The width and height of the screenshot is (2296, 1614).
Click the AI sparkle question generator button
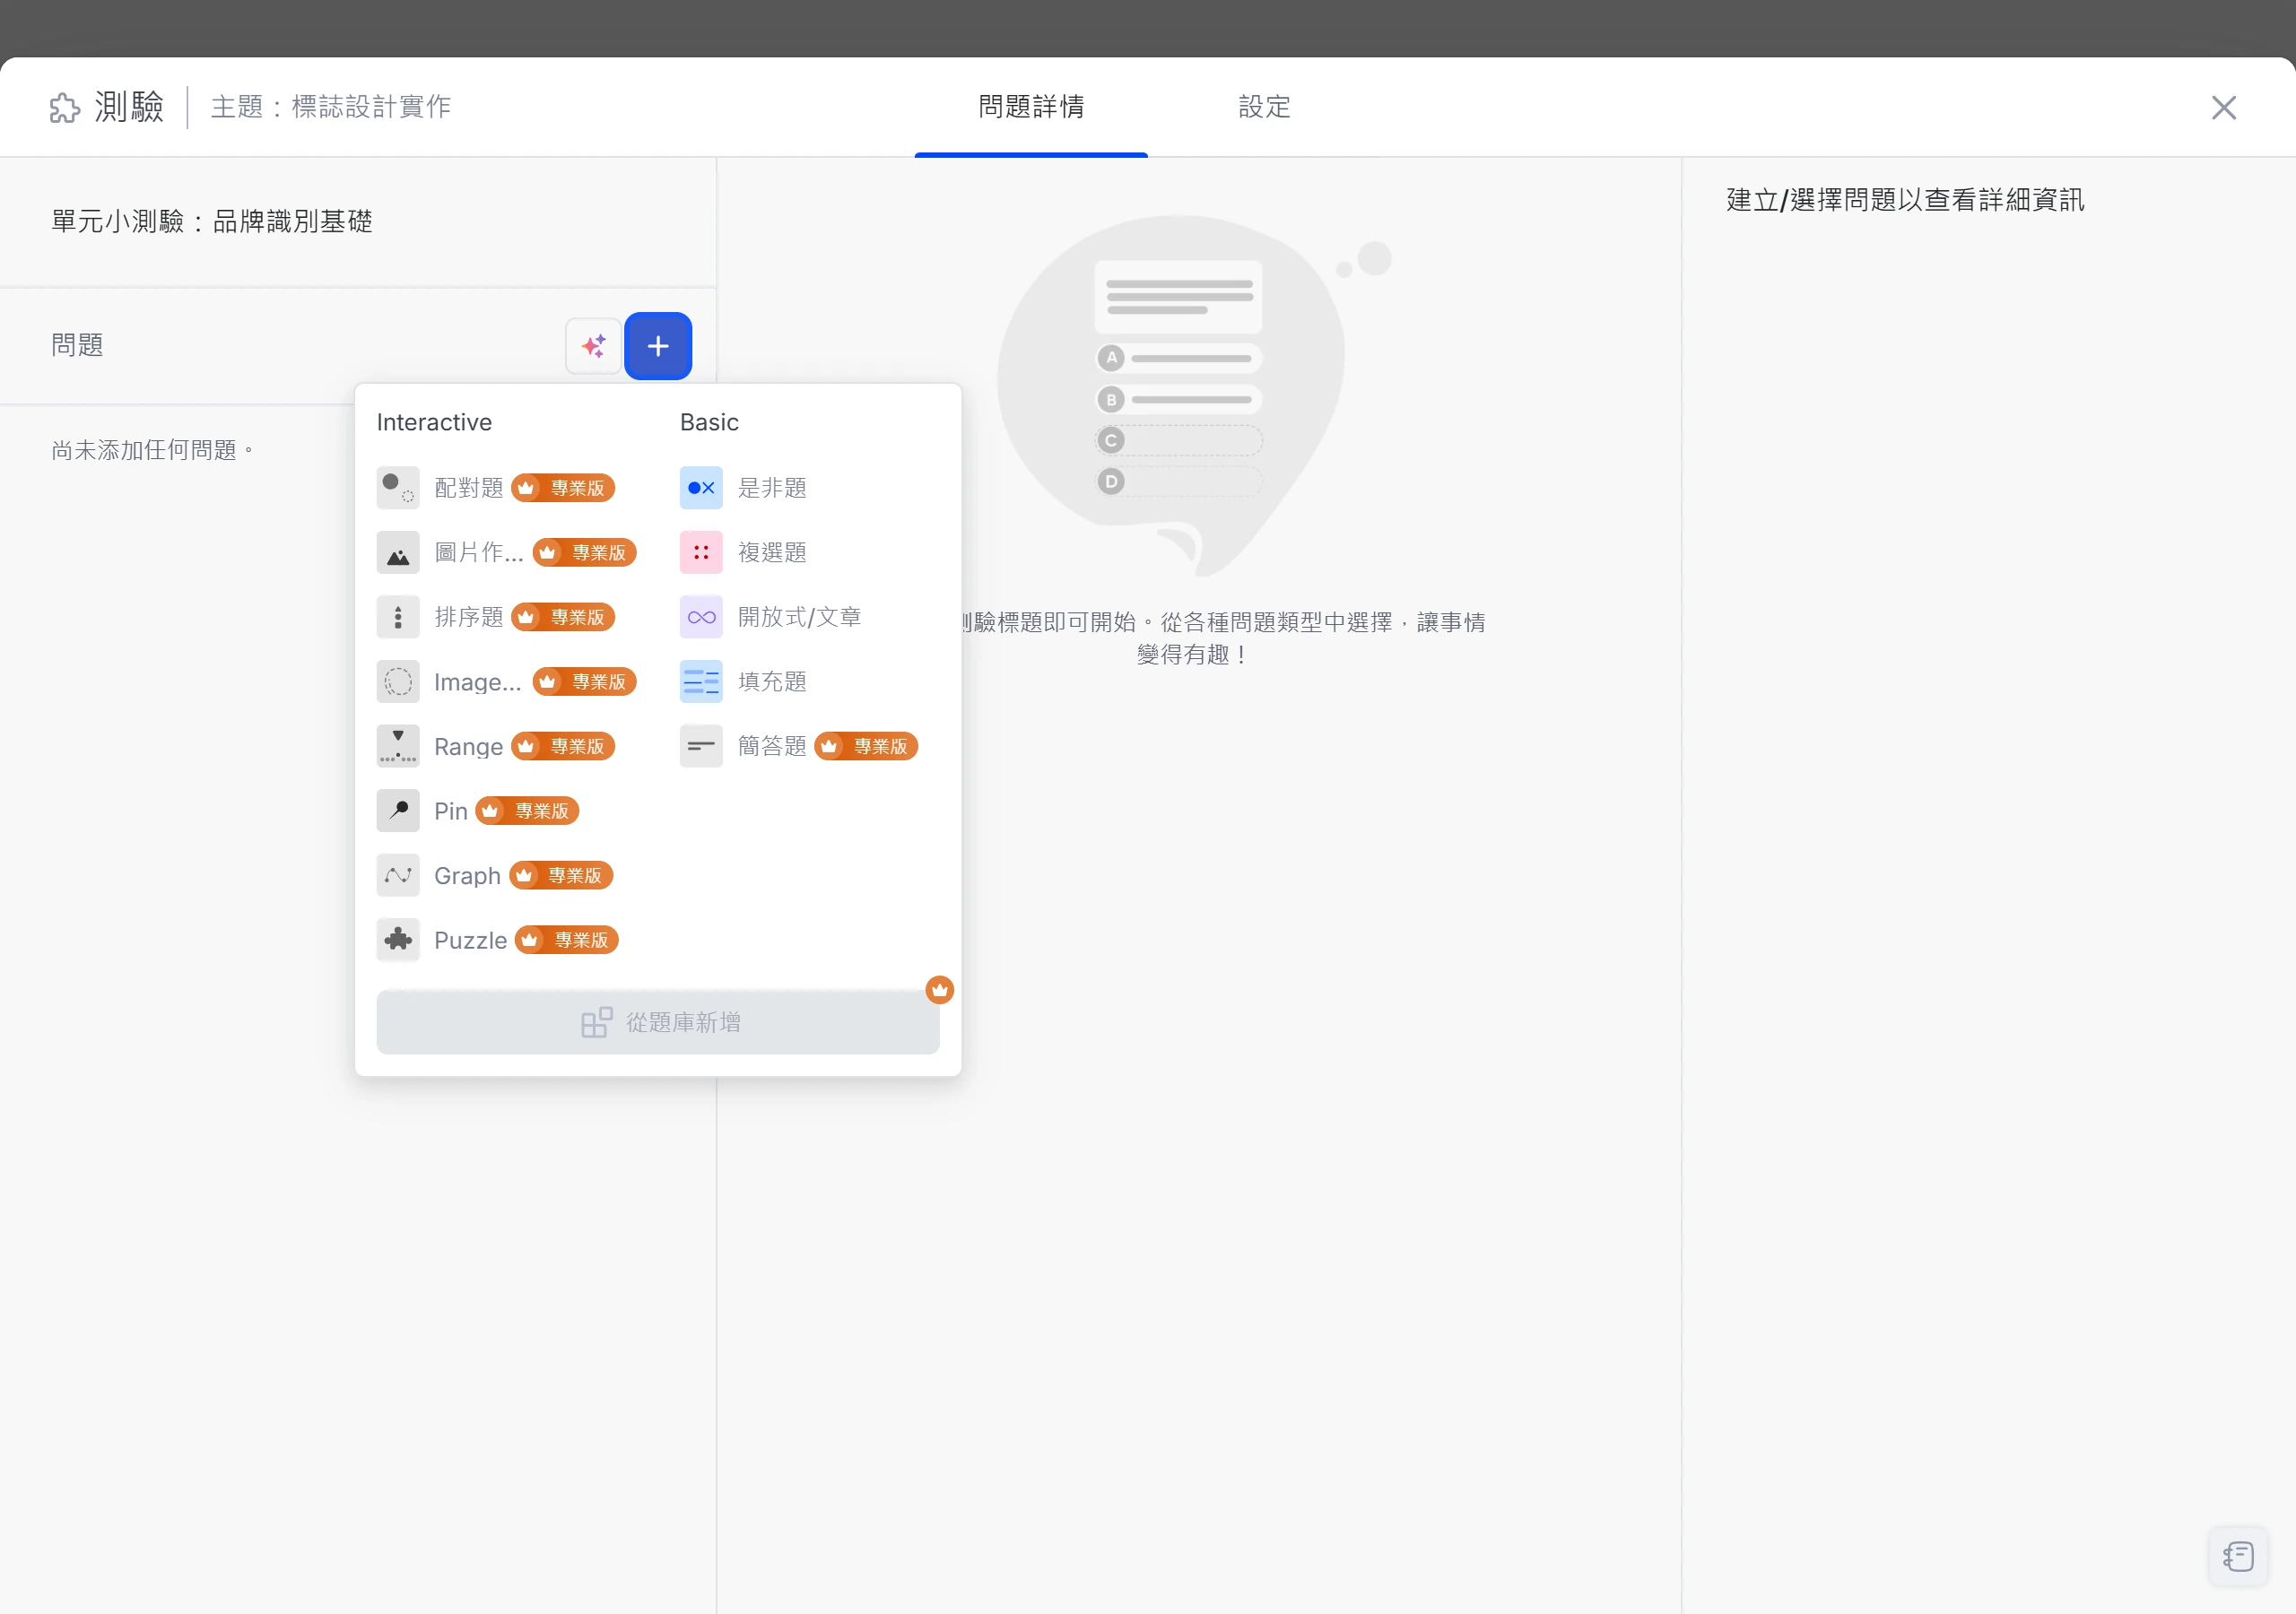tap(593, 346)
